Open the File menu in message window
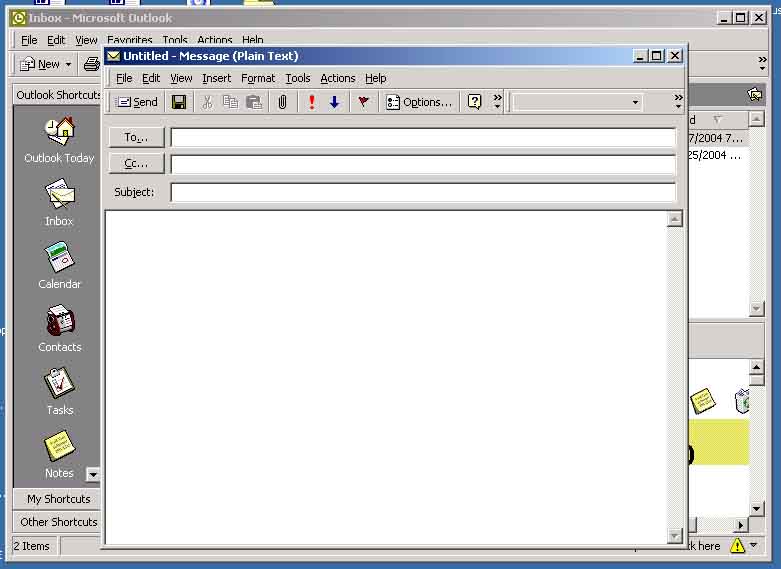The width and height of the screenshot is (781, 569). click(124, 78)
